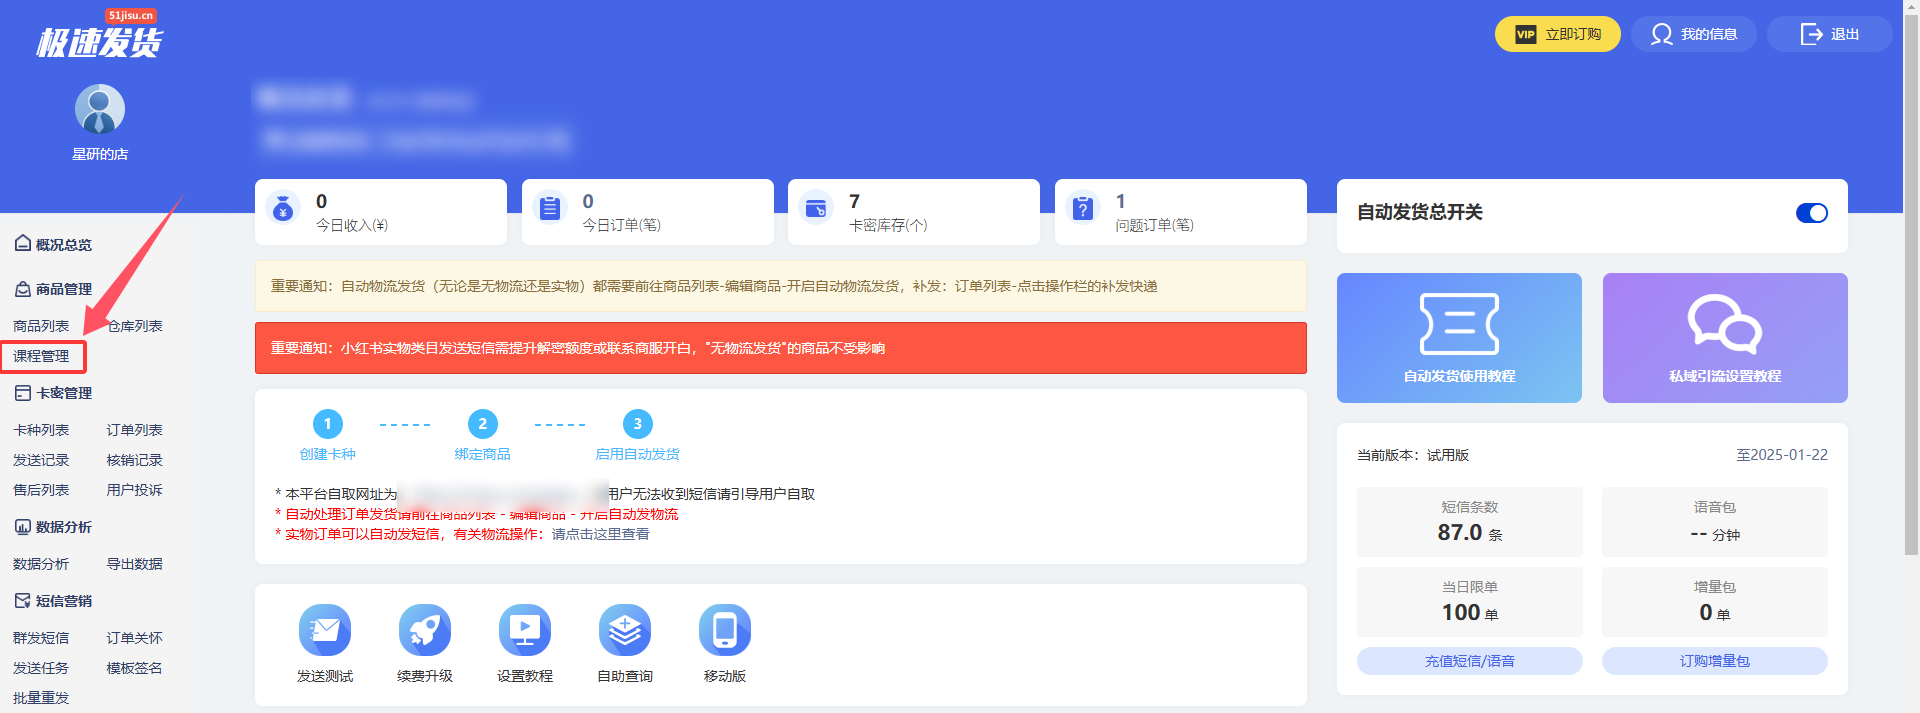Viewport: 1920px width, 713px height.
Task: Click the 数据分析 chart icon
Action: tap(22, 527)
